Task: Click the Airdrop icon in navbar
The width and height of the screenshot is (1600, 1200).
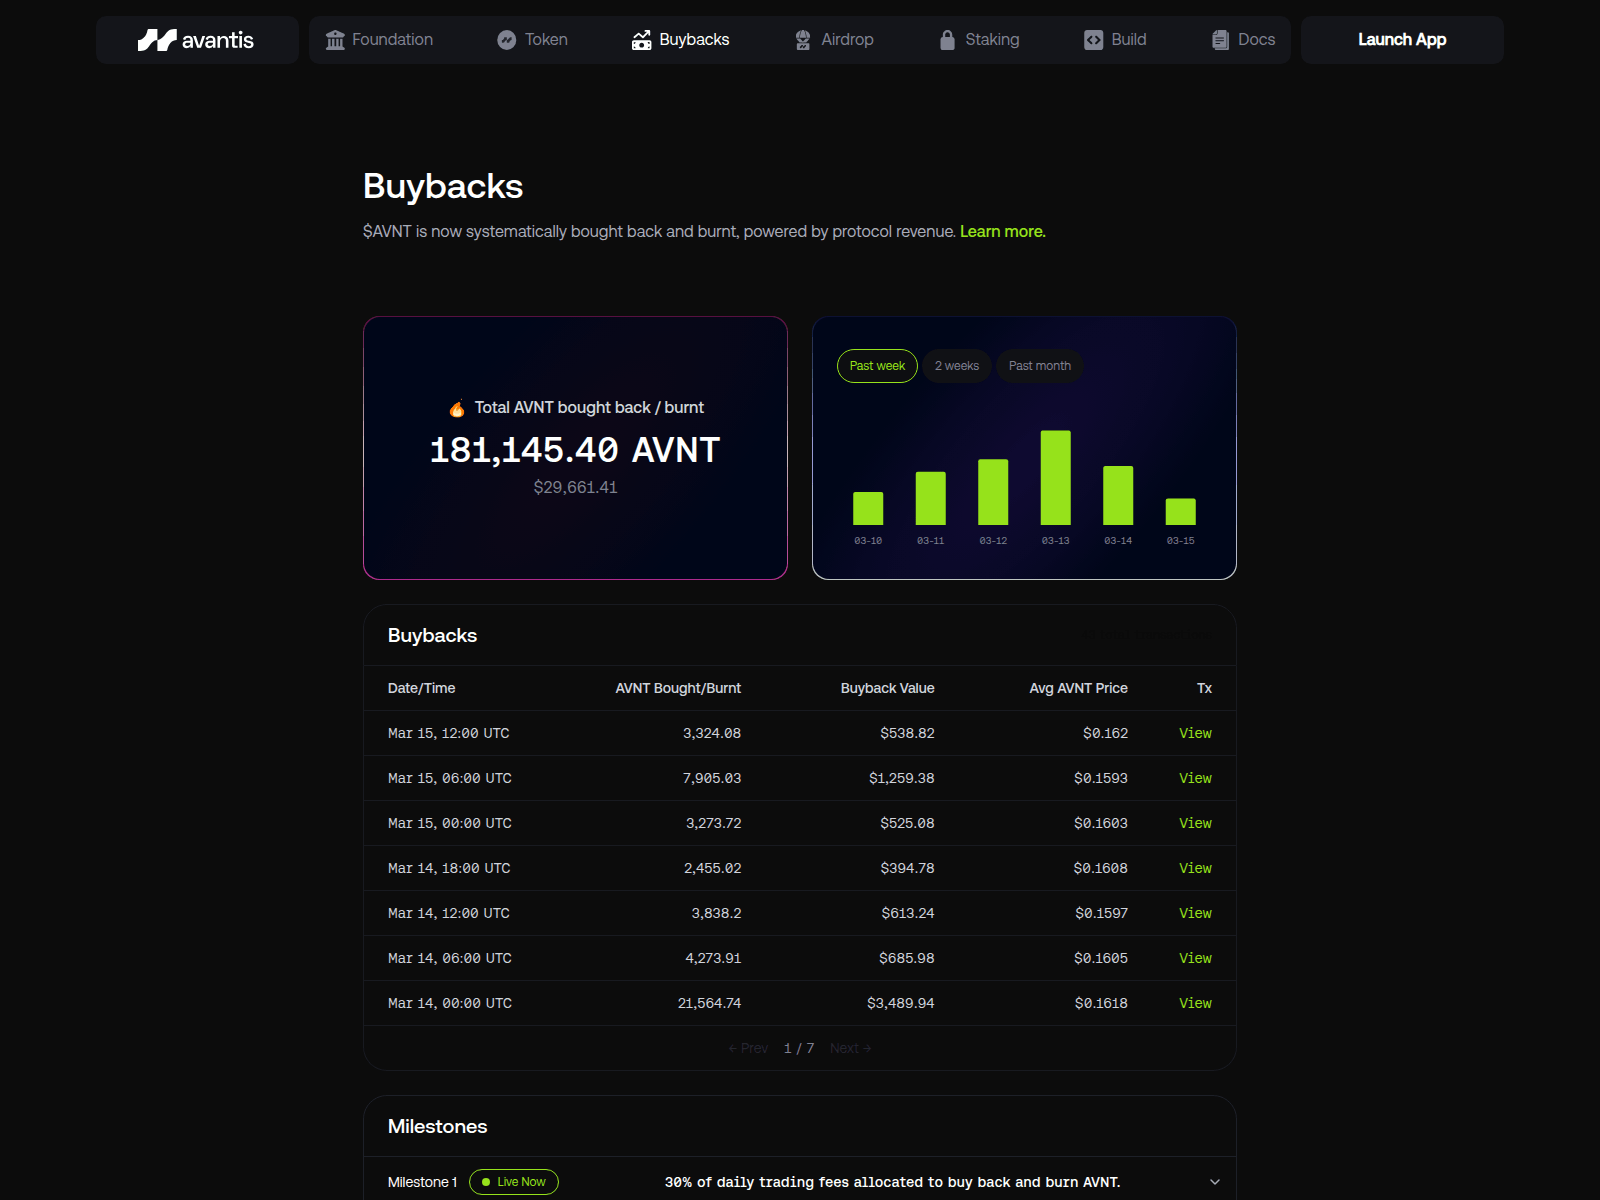Action: [x=803, y=40]
